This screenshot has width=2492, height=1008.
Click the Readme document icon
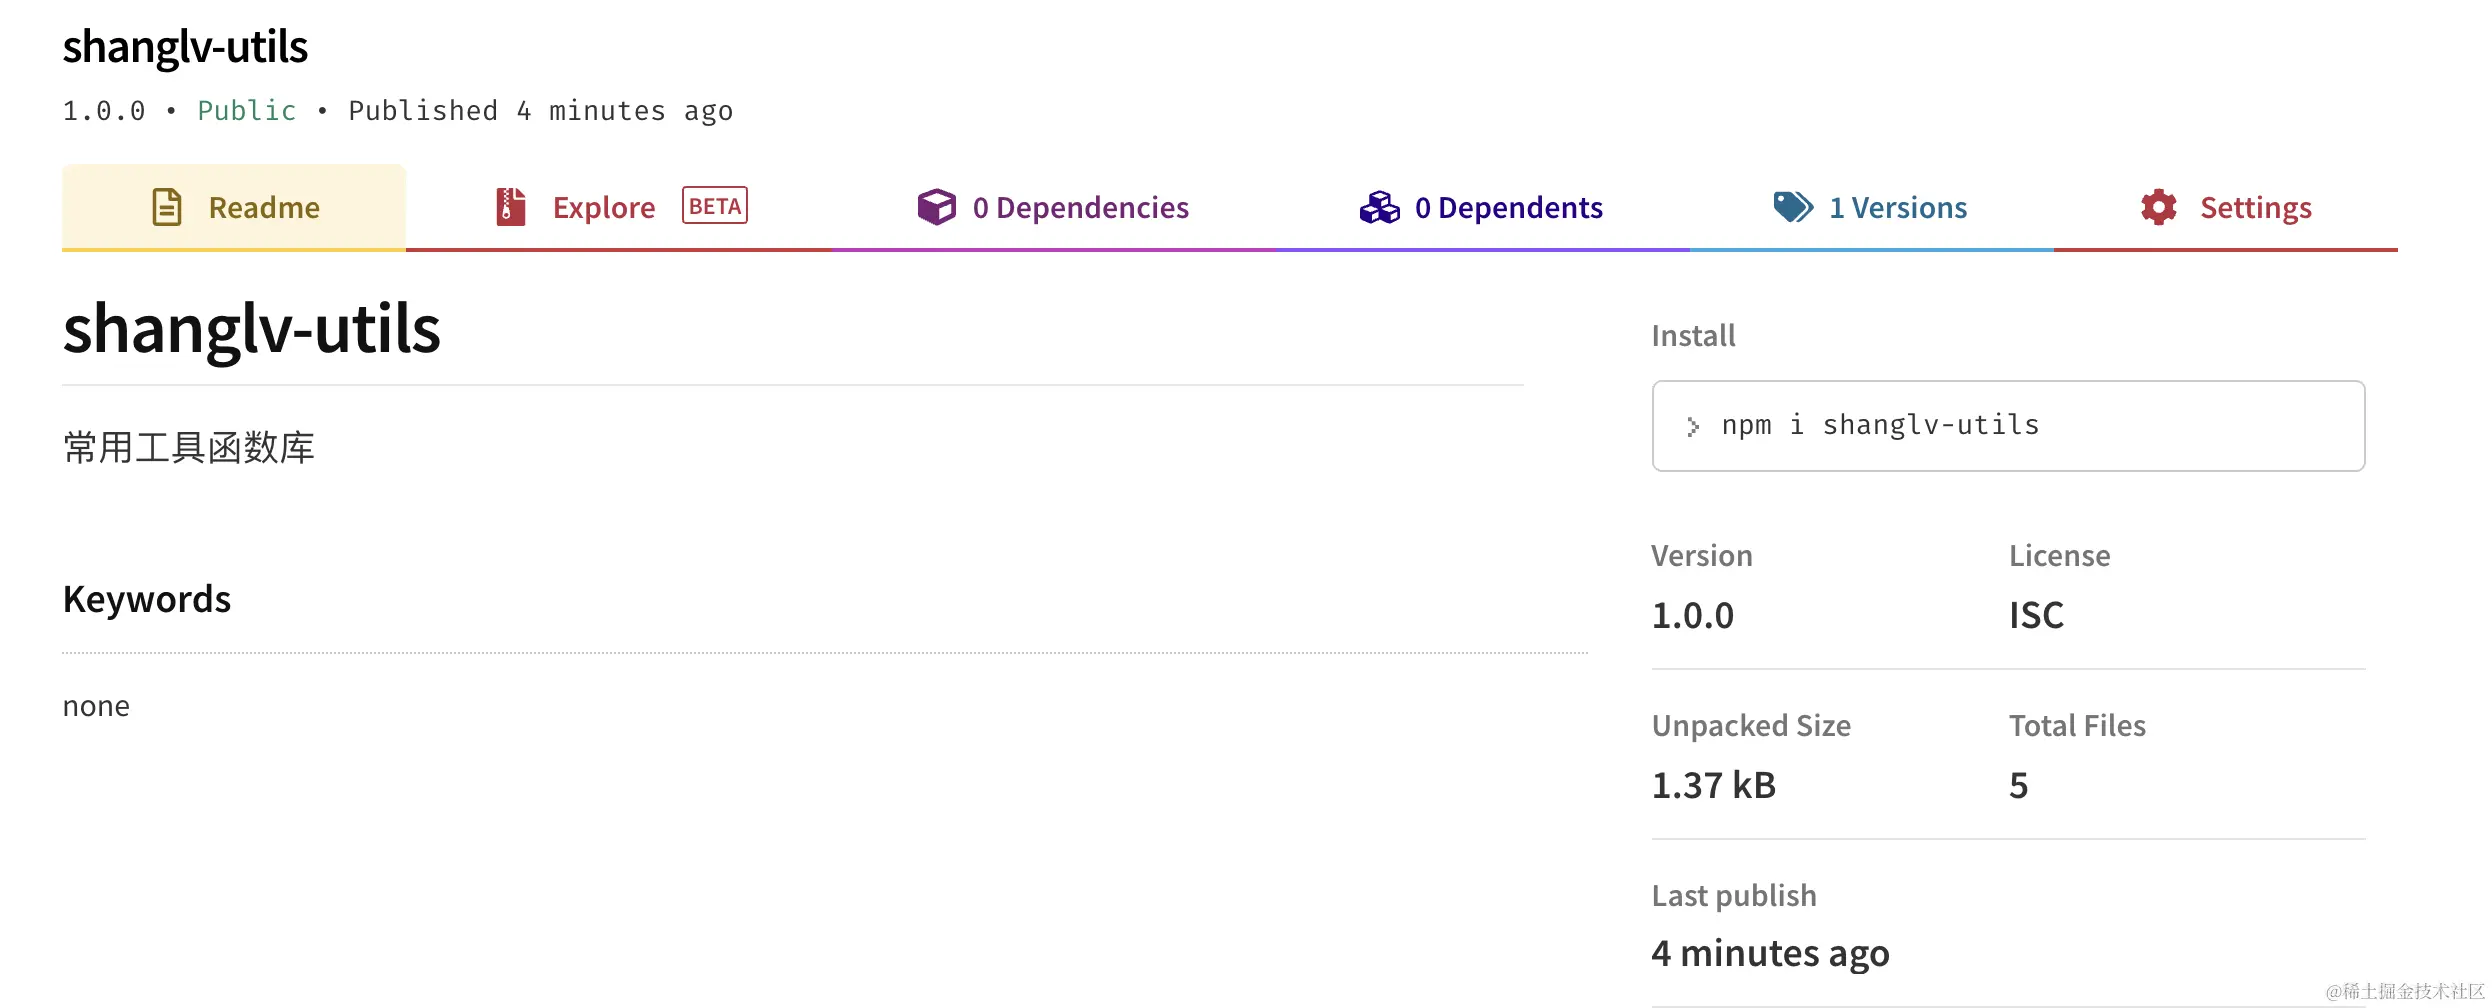click(x=167, y=207)
